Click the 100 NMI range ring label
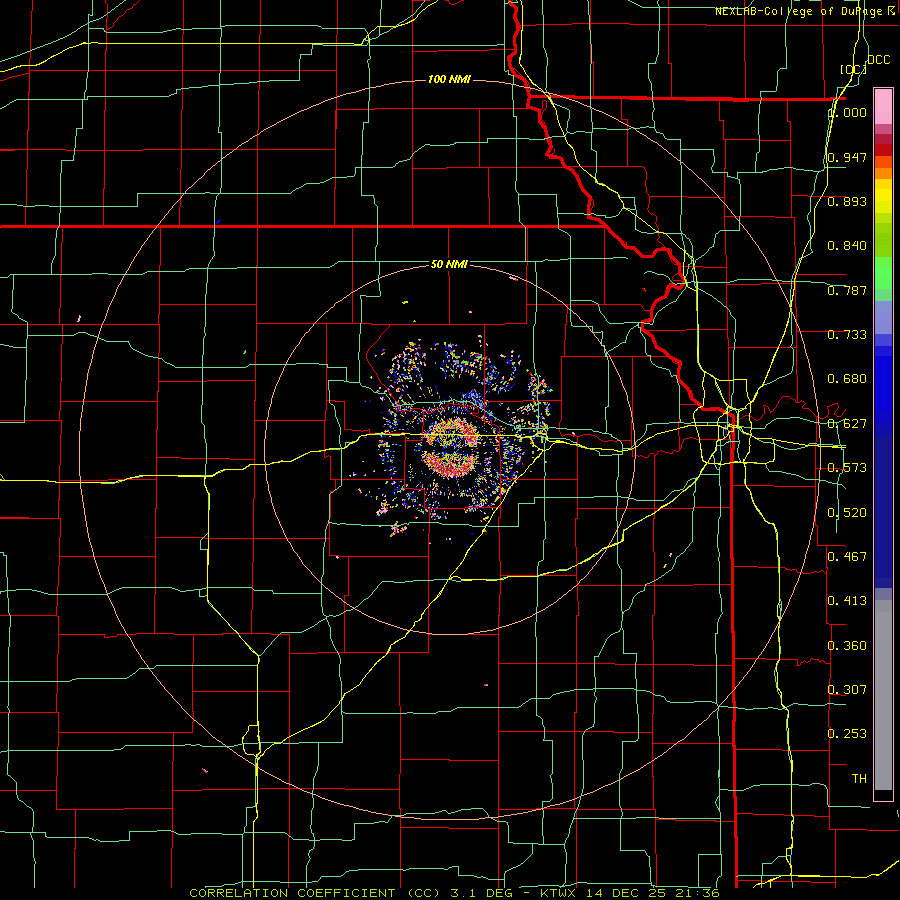 coord(449,79)
